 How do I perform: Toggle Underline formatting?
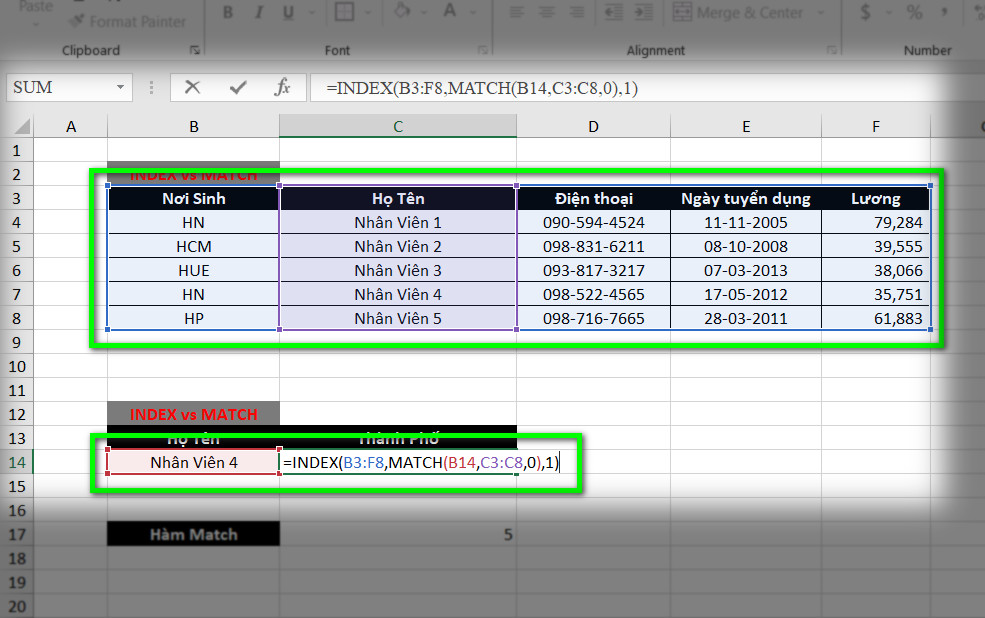point(288,13)
